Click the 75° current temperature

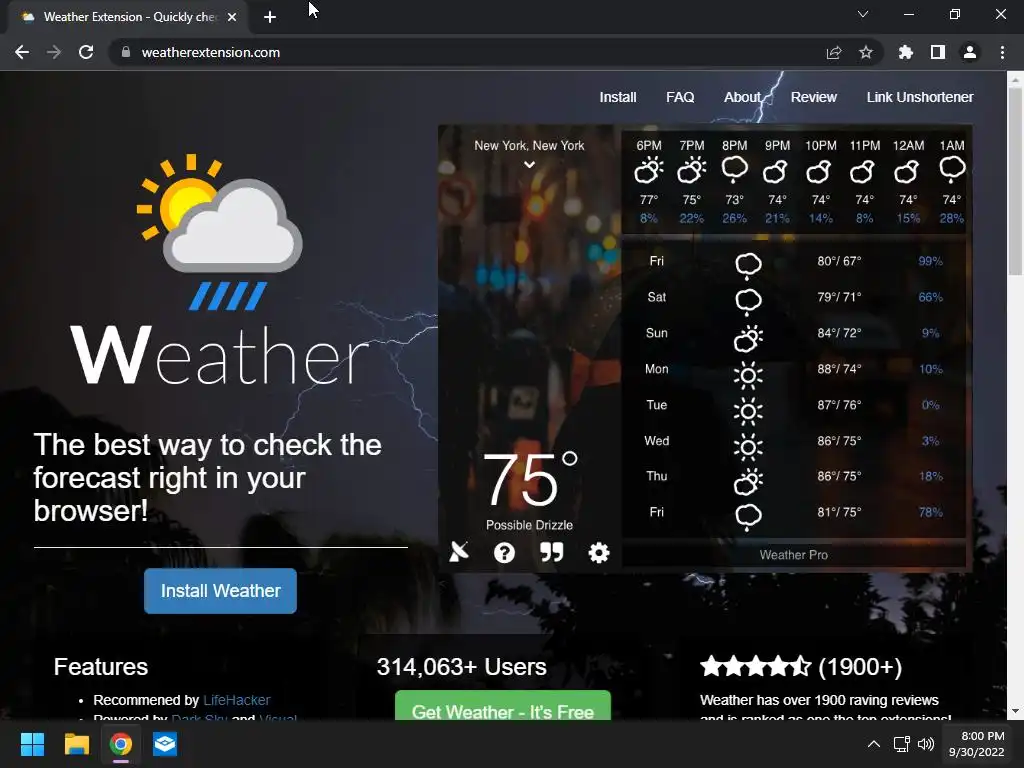click(x=530, y=479)
